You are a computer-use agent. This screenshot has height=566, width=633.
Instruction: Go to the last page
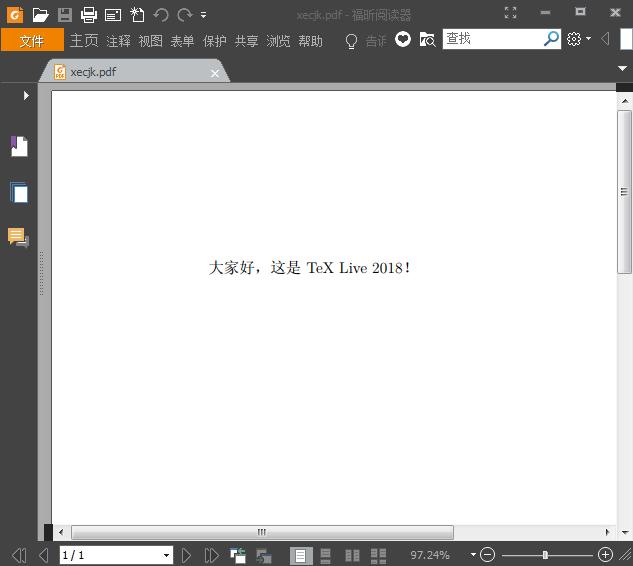(212, 556)
